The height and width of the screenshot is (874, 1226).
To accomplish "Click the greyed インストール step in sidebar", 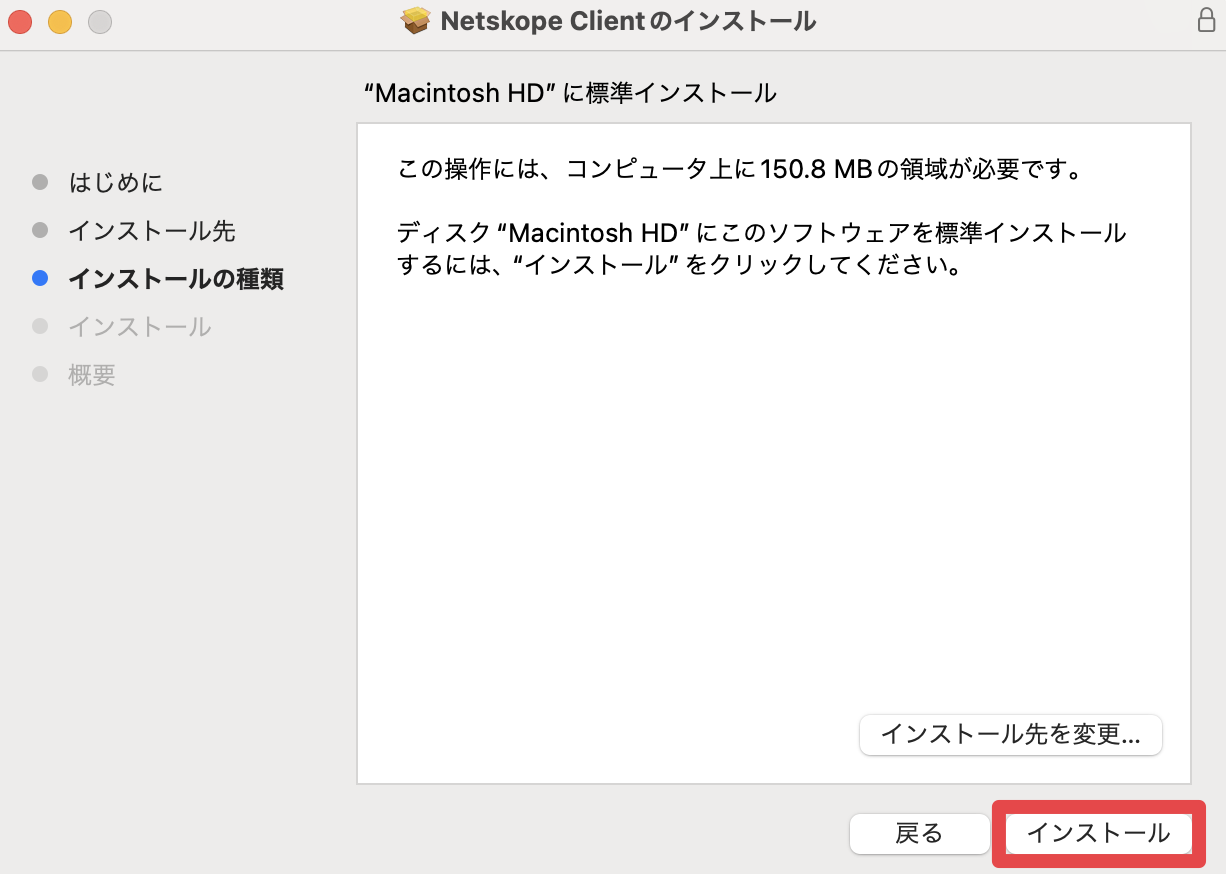I will coord(140,327).
